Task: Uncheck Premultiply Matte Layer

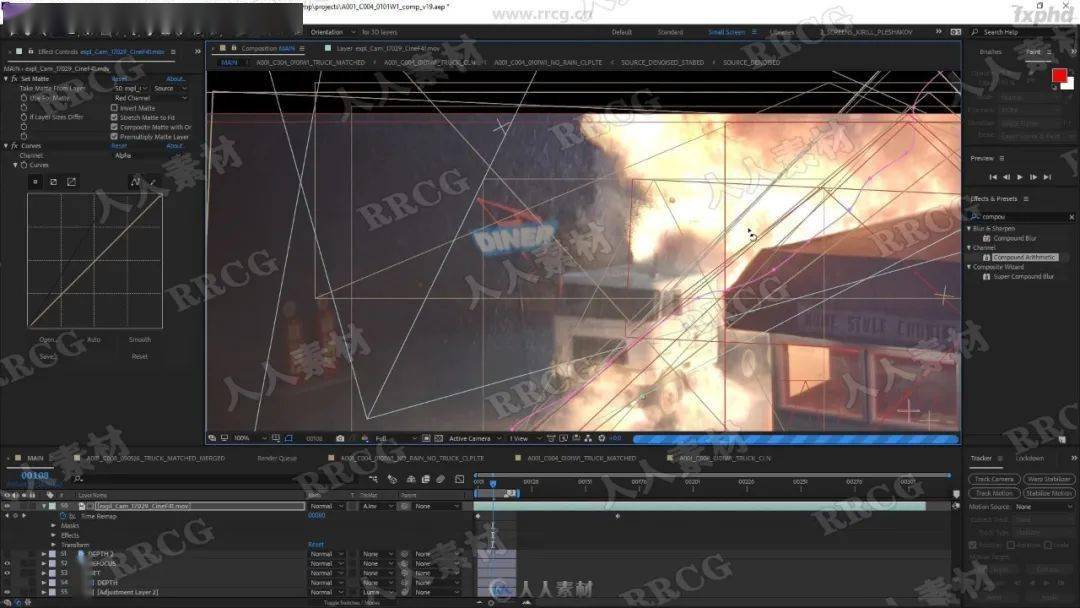Action: 114,136
